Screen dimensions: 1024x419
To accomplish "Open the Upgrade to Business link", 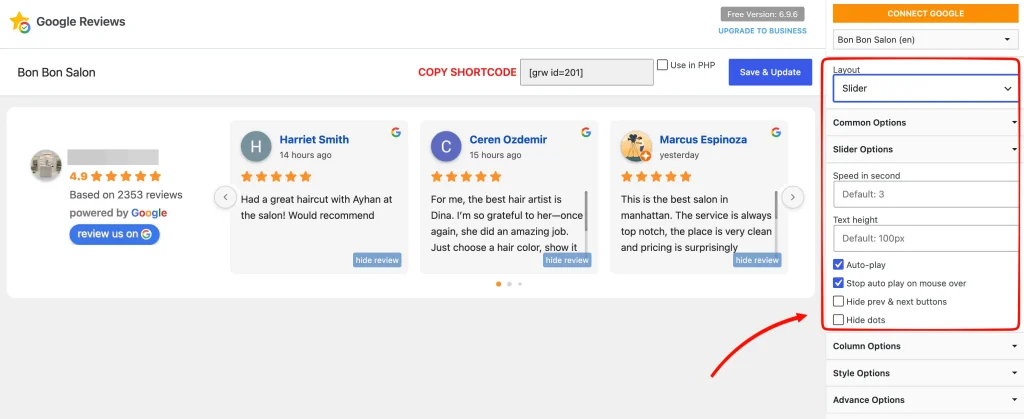I will 762,31.
